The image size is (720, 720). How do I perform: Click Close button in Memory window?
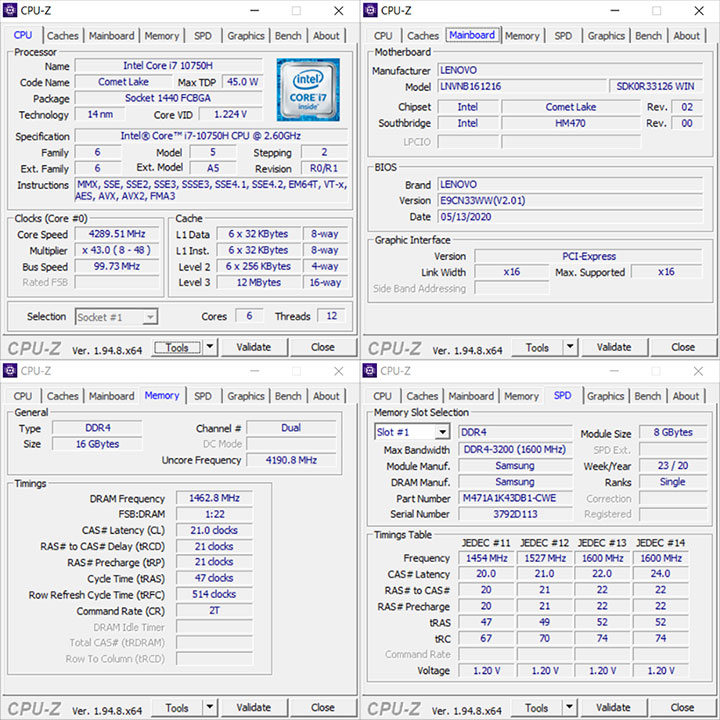323,708
